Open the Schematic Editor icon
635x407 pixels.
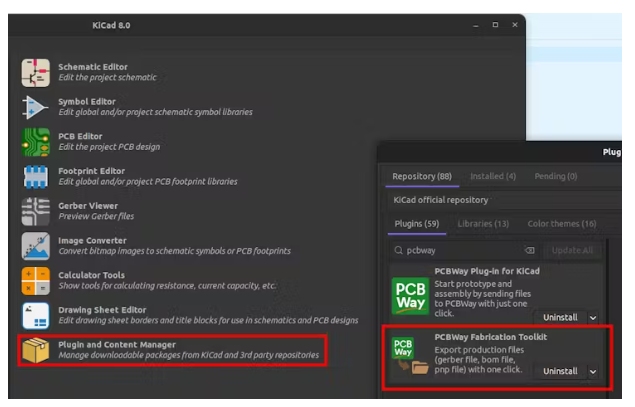click(x=36, y=73)
